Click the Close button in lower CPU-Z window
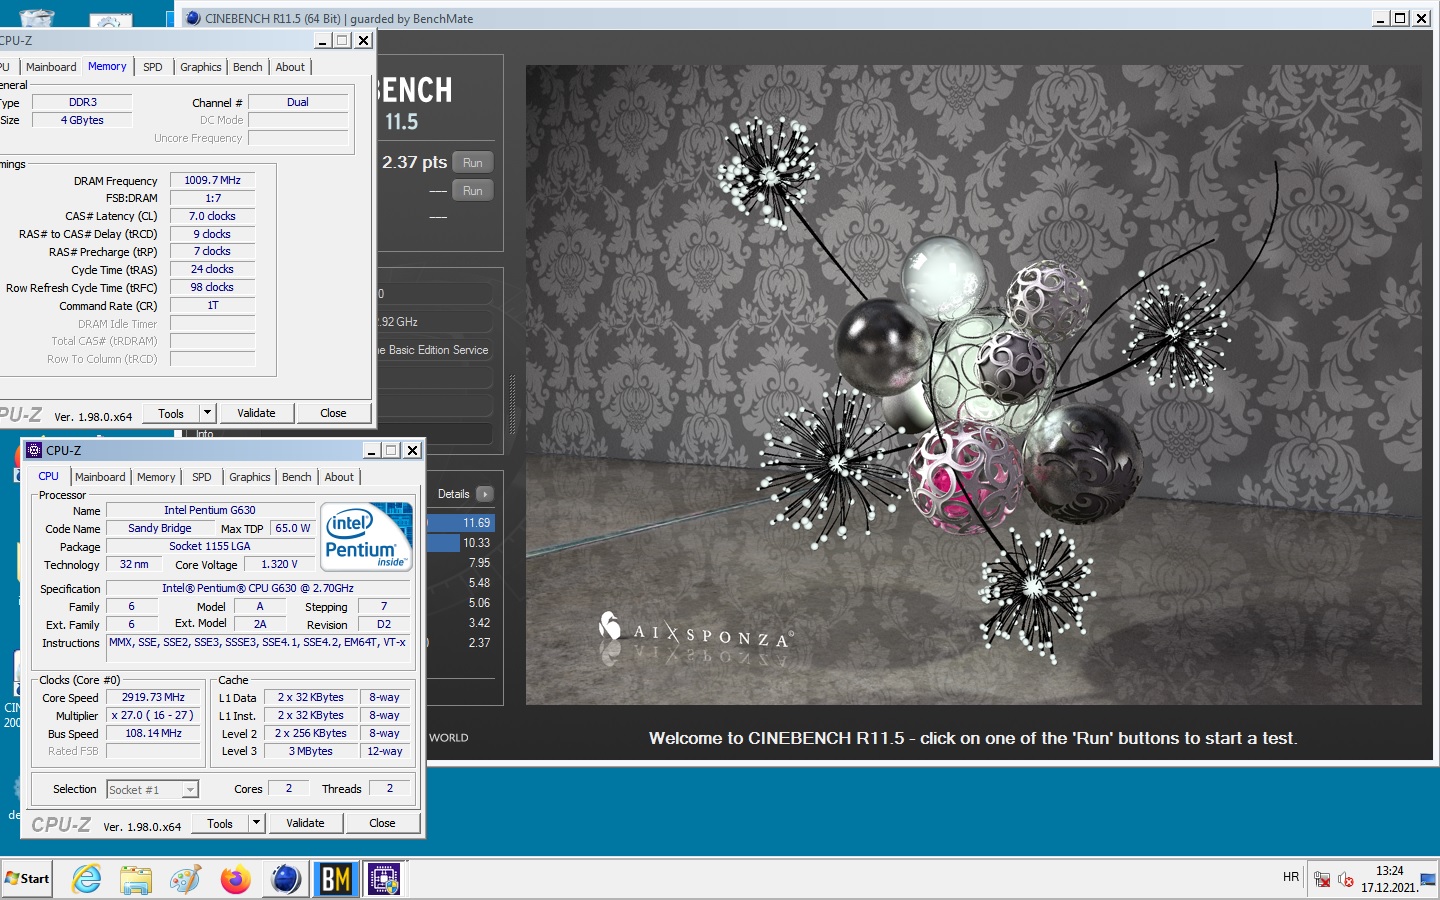1440x900 pixels. 382,823
